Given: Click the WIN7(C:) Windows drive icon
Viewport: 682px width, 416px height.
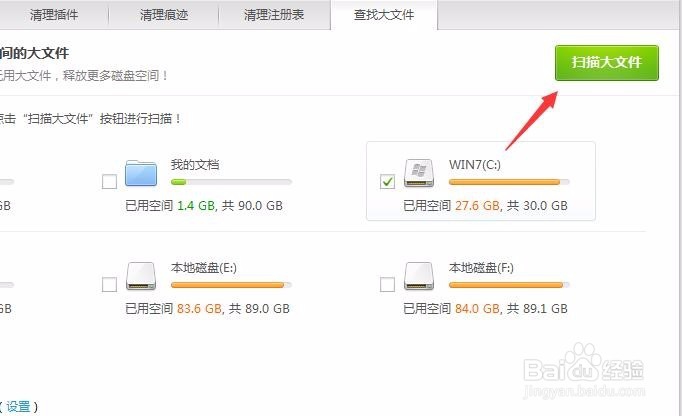Looking at the screenshot, I should (419, 173).
